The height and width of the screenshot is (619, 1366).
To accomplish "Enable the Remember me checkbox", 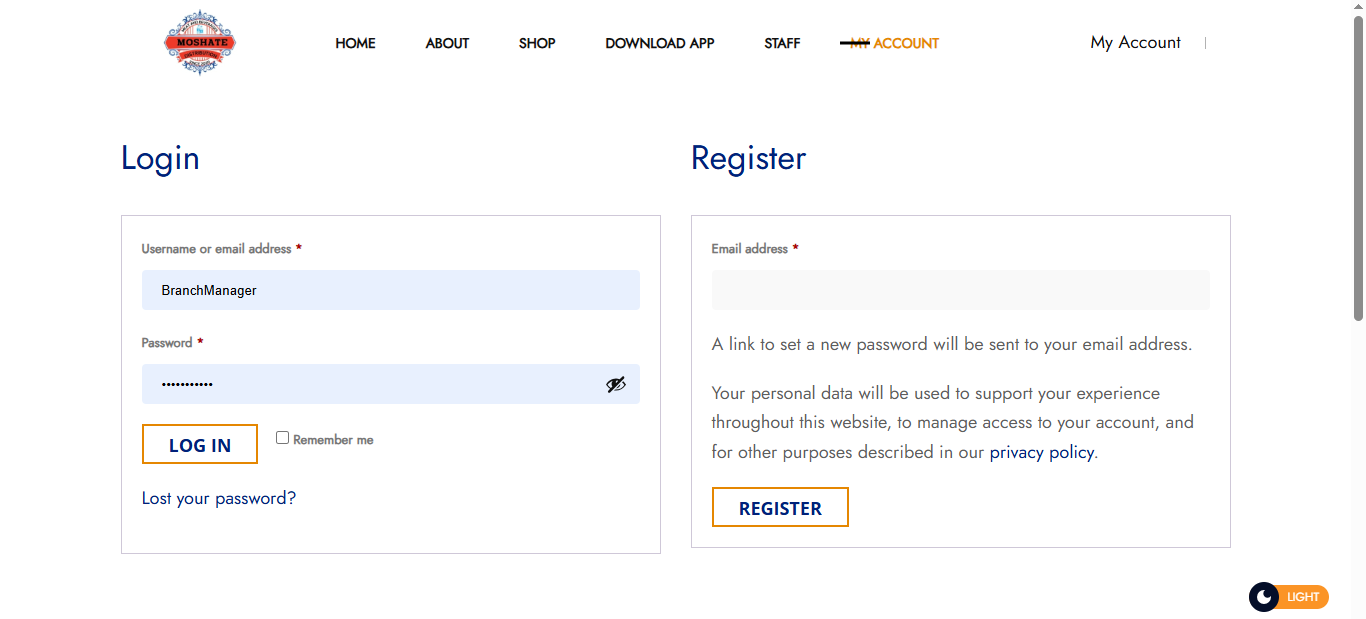I will [x=283, y=438].
